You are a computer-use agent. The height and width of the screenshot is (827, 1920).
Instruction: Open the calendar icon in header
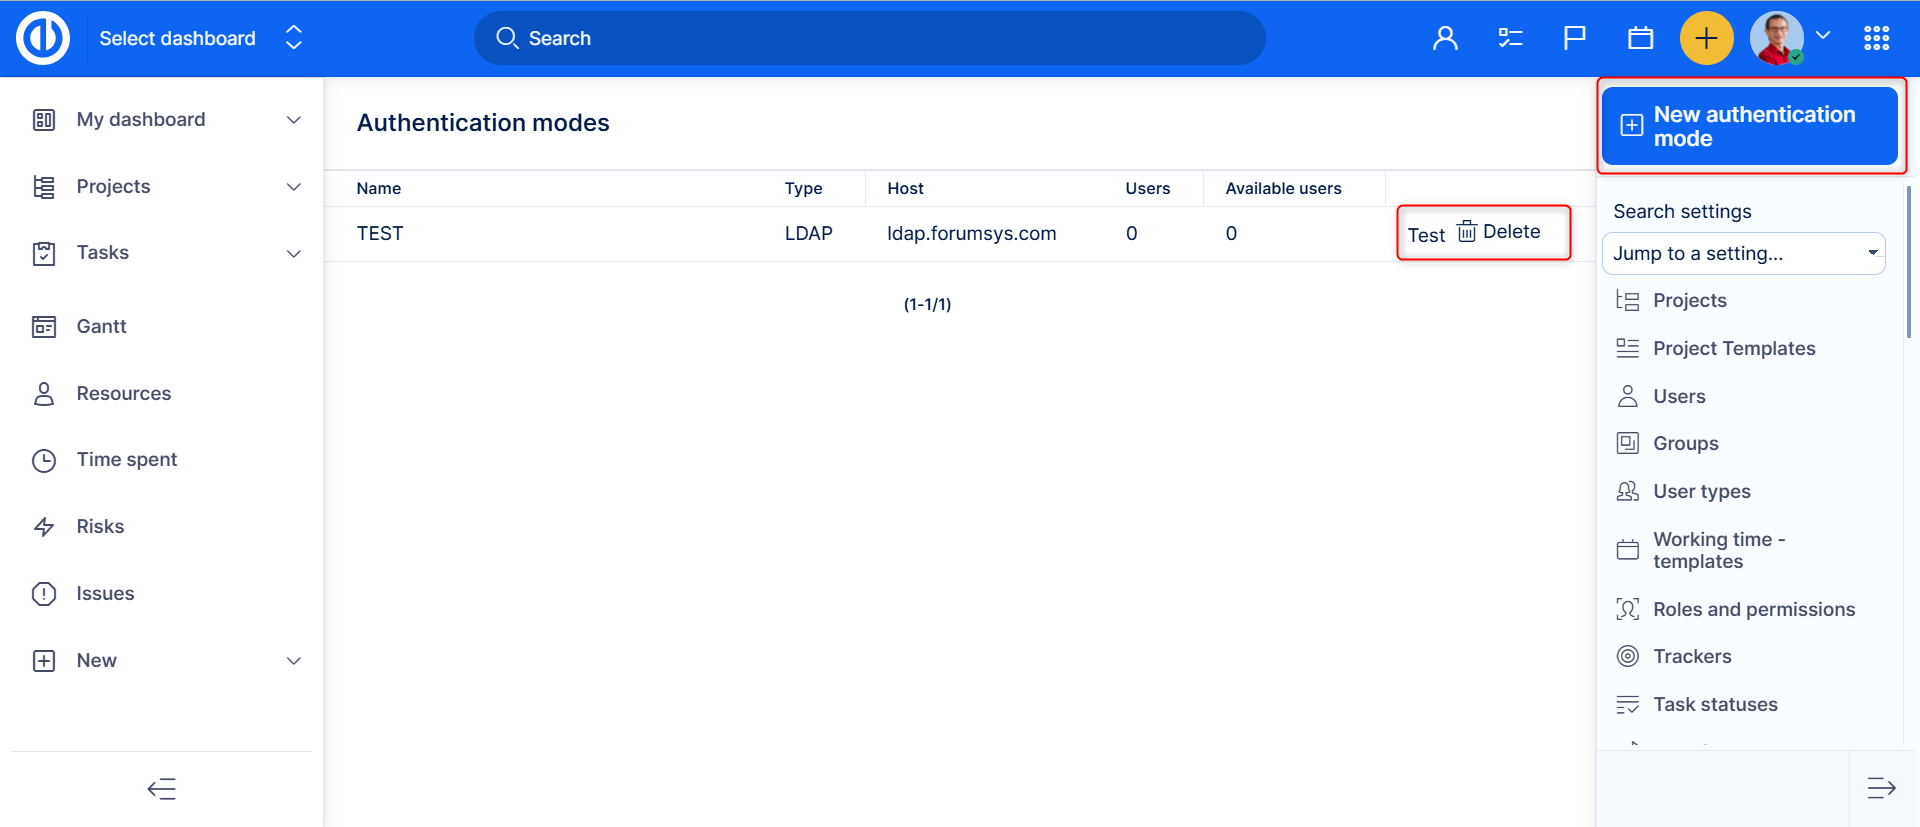click(x=1640, y=39)
